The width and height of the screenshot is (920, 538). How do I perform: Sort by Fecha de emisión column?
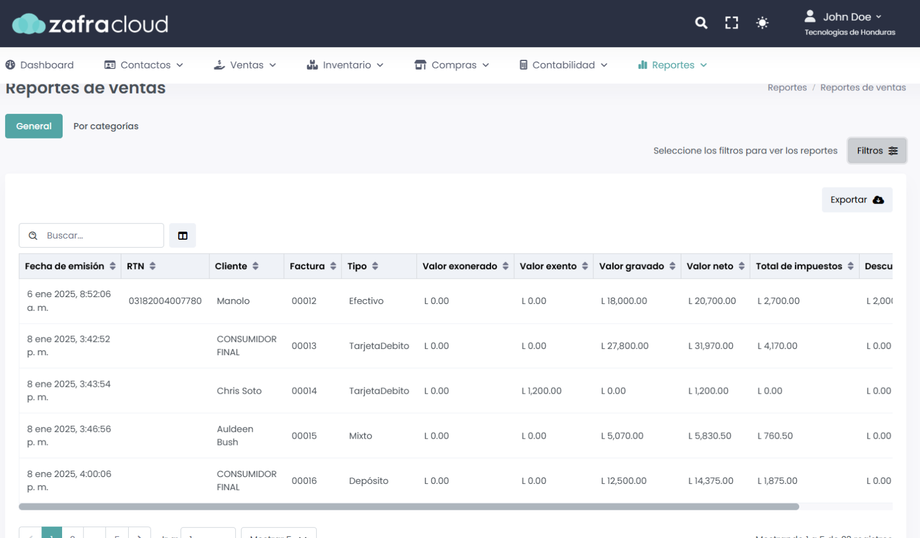point(113,266)
